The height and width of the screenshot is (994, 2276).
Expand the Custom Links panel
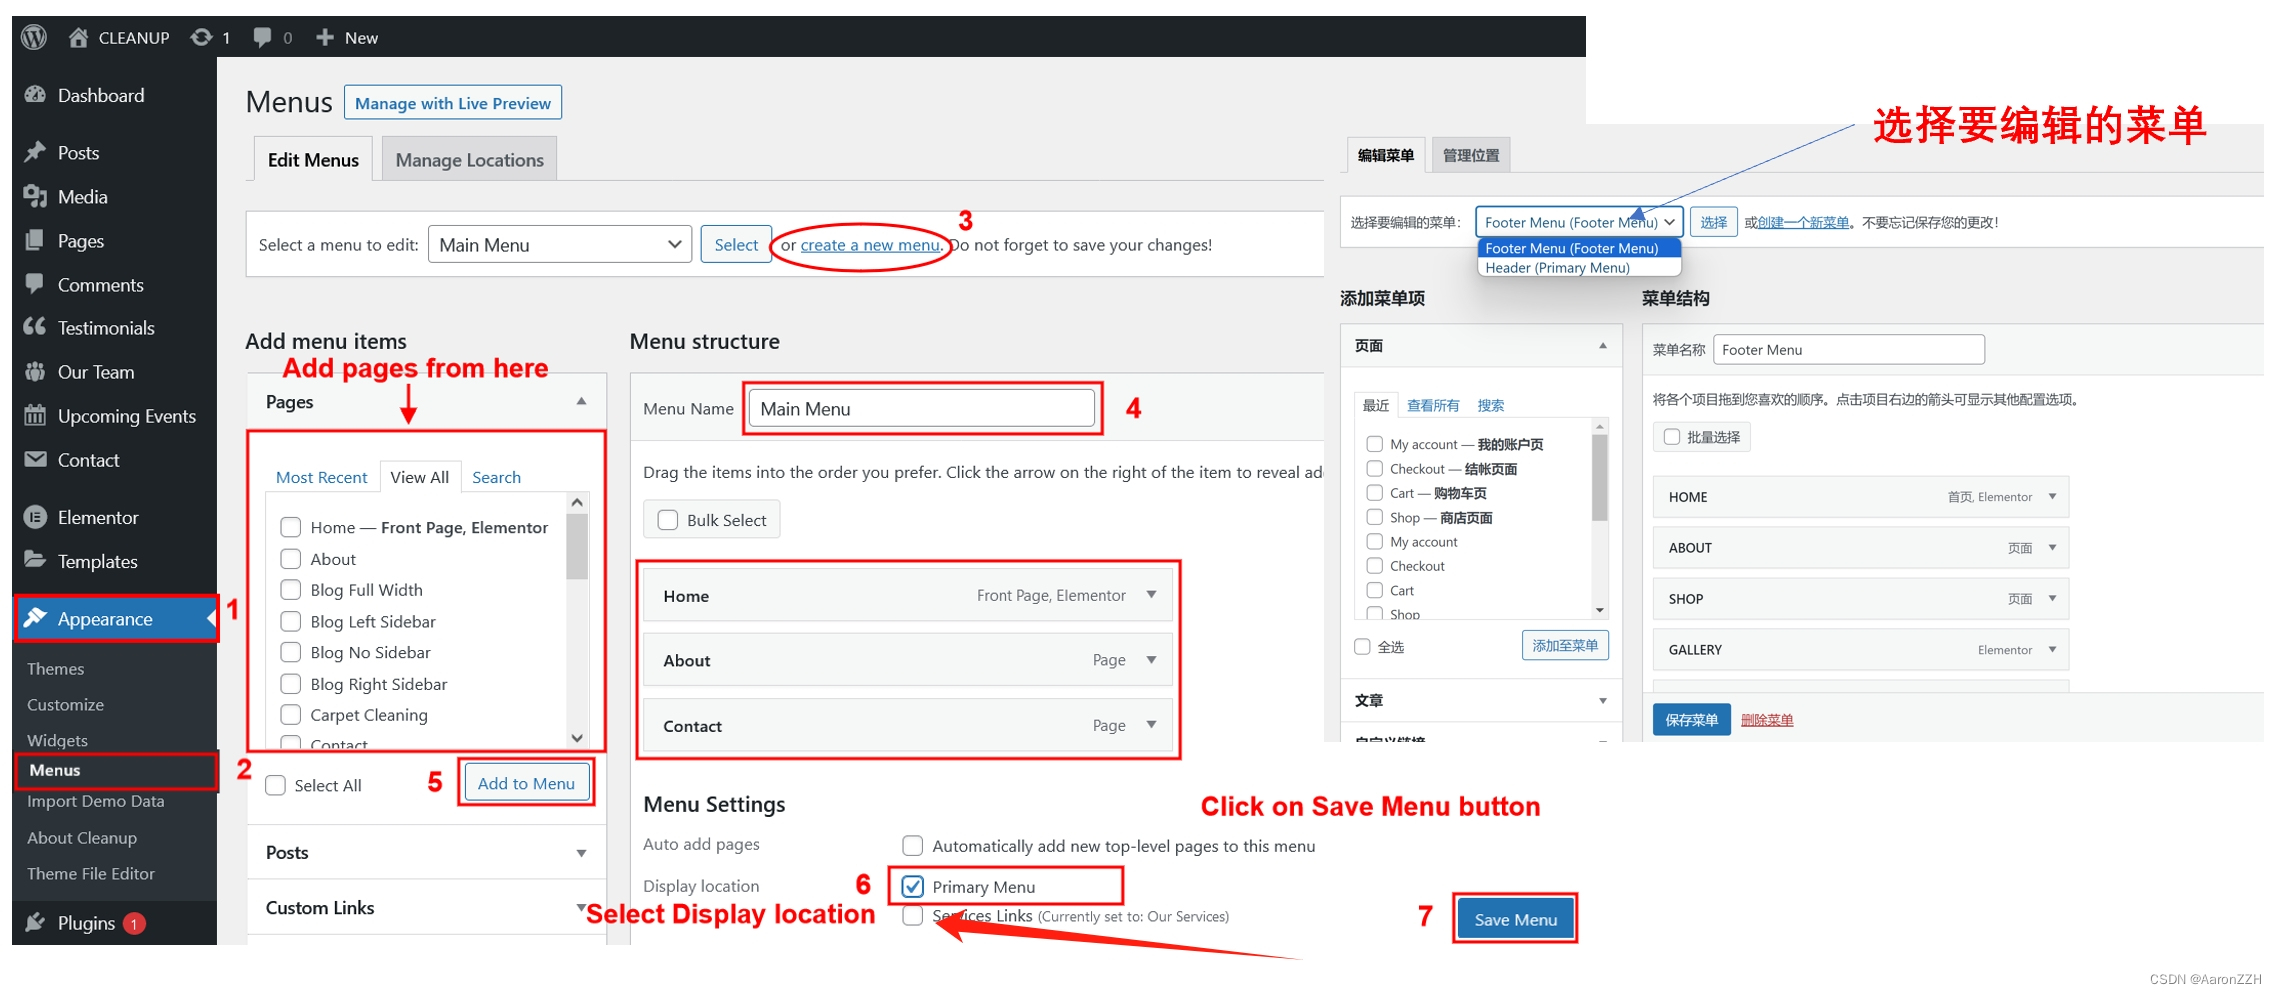[x=581, y=907]
